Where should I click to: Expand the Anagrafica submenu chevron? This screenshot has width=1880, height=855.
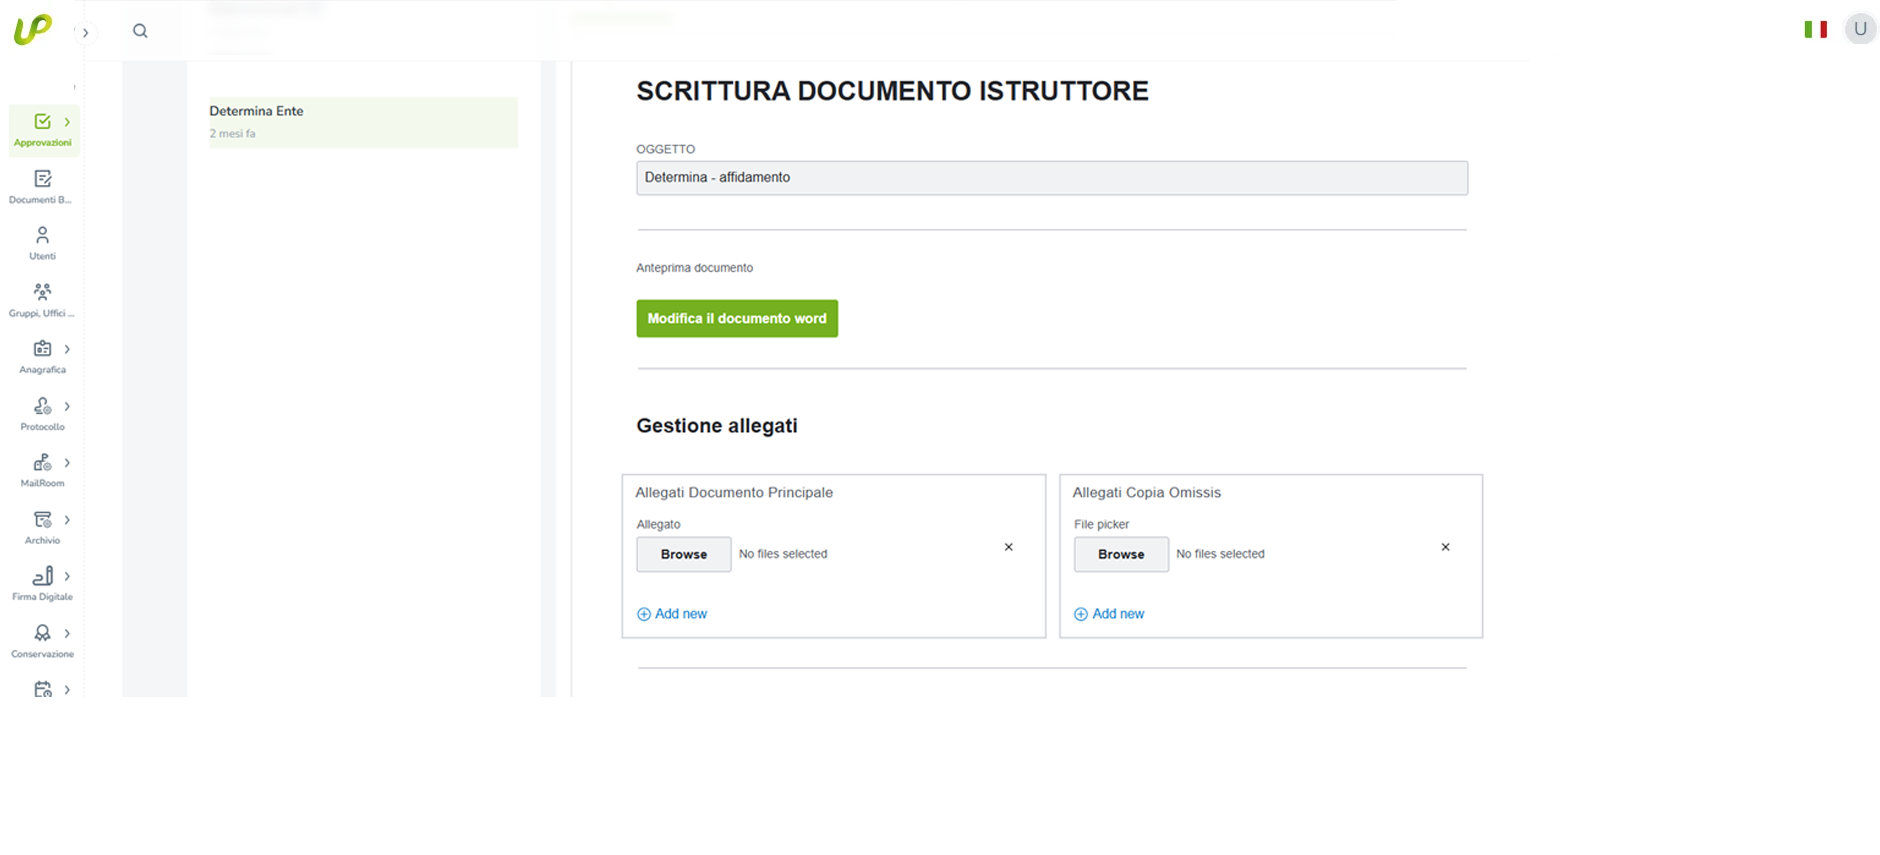67,349
